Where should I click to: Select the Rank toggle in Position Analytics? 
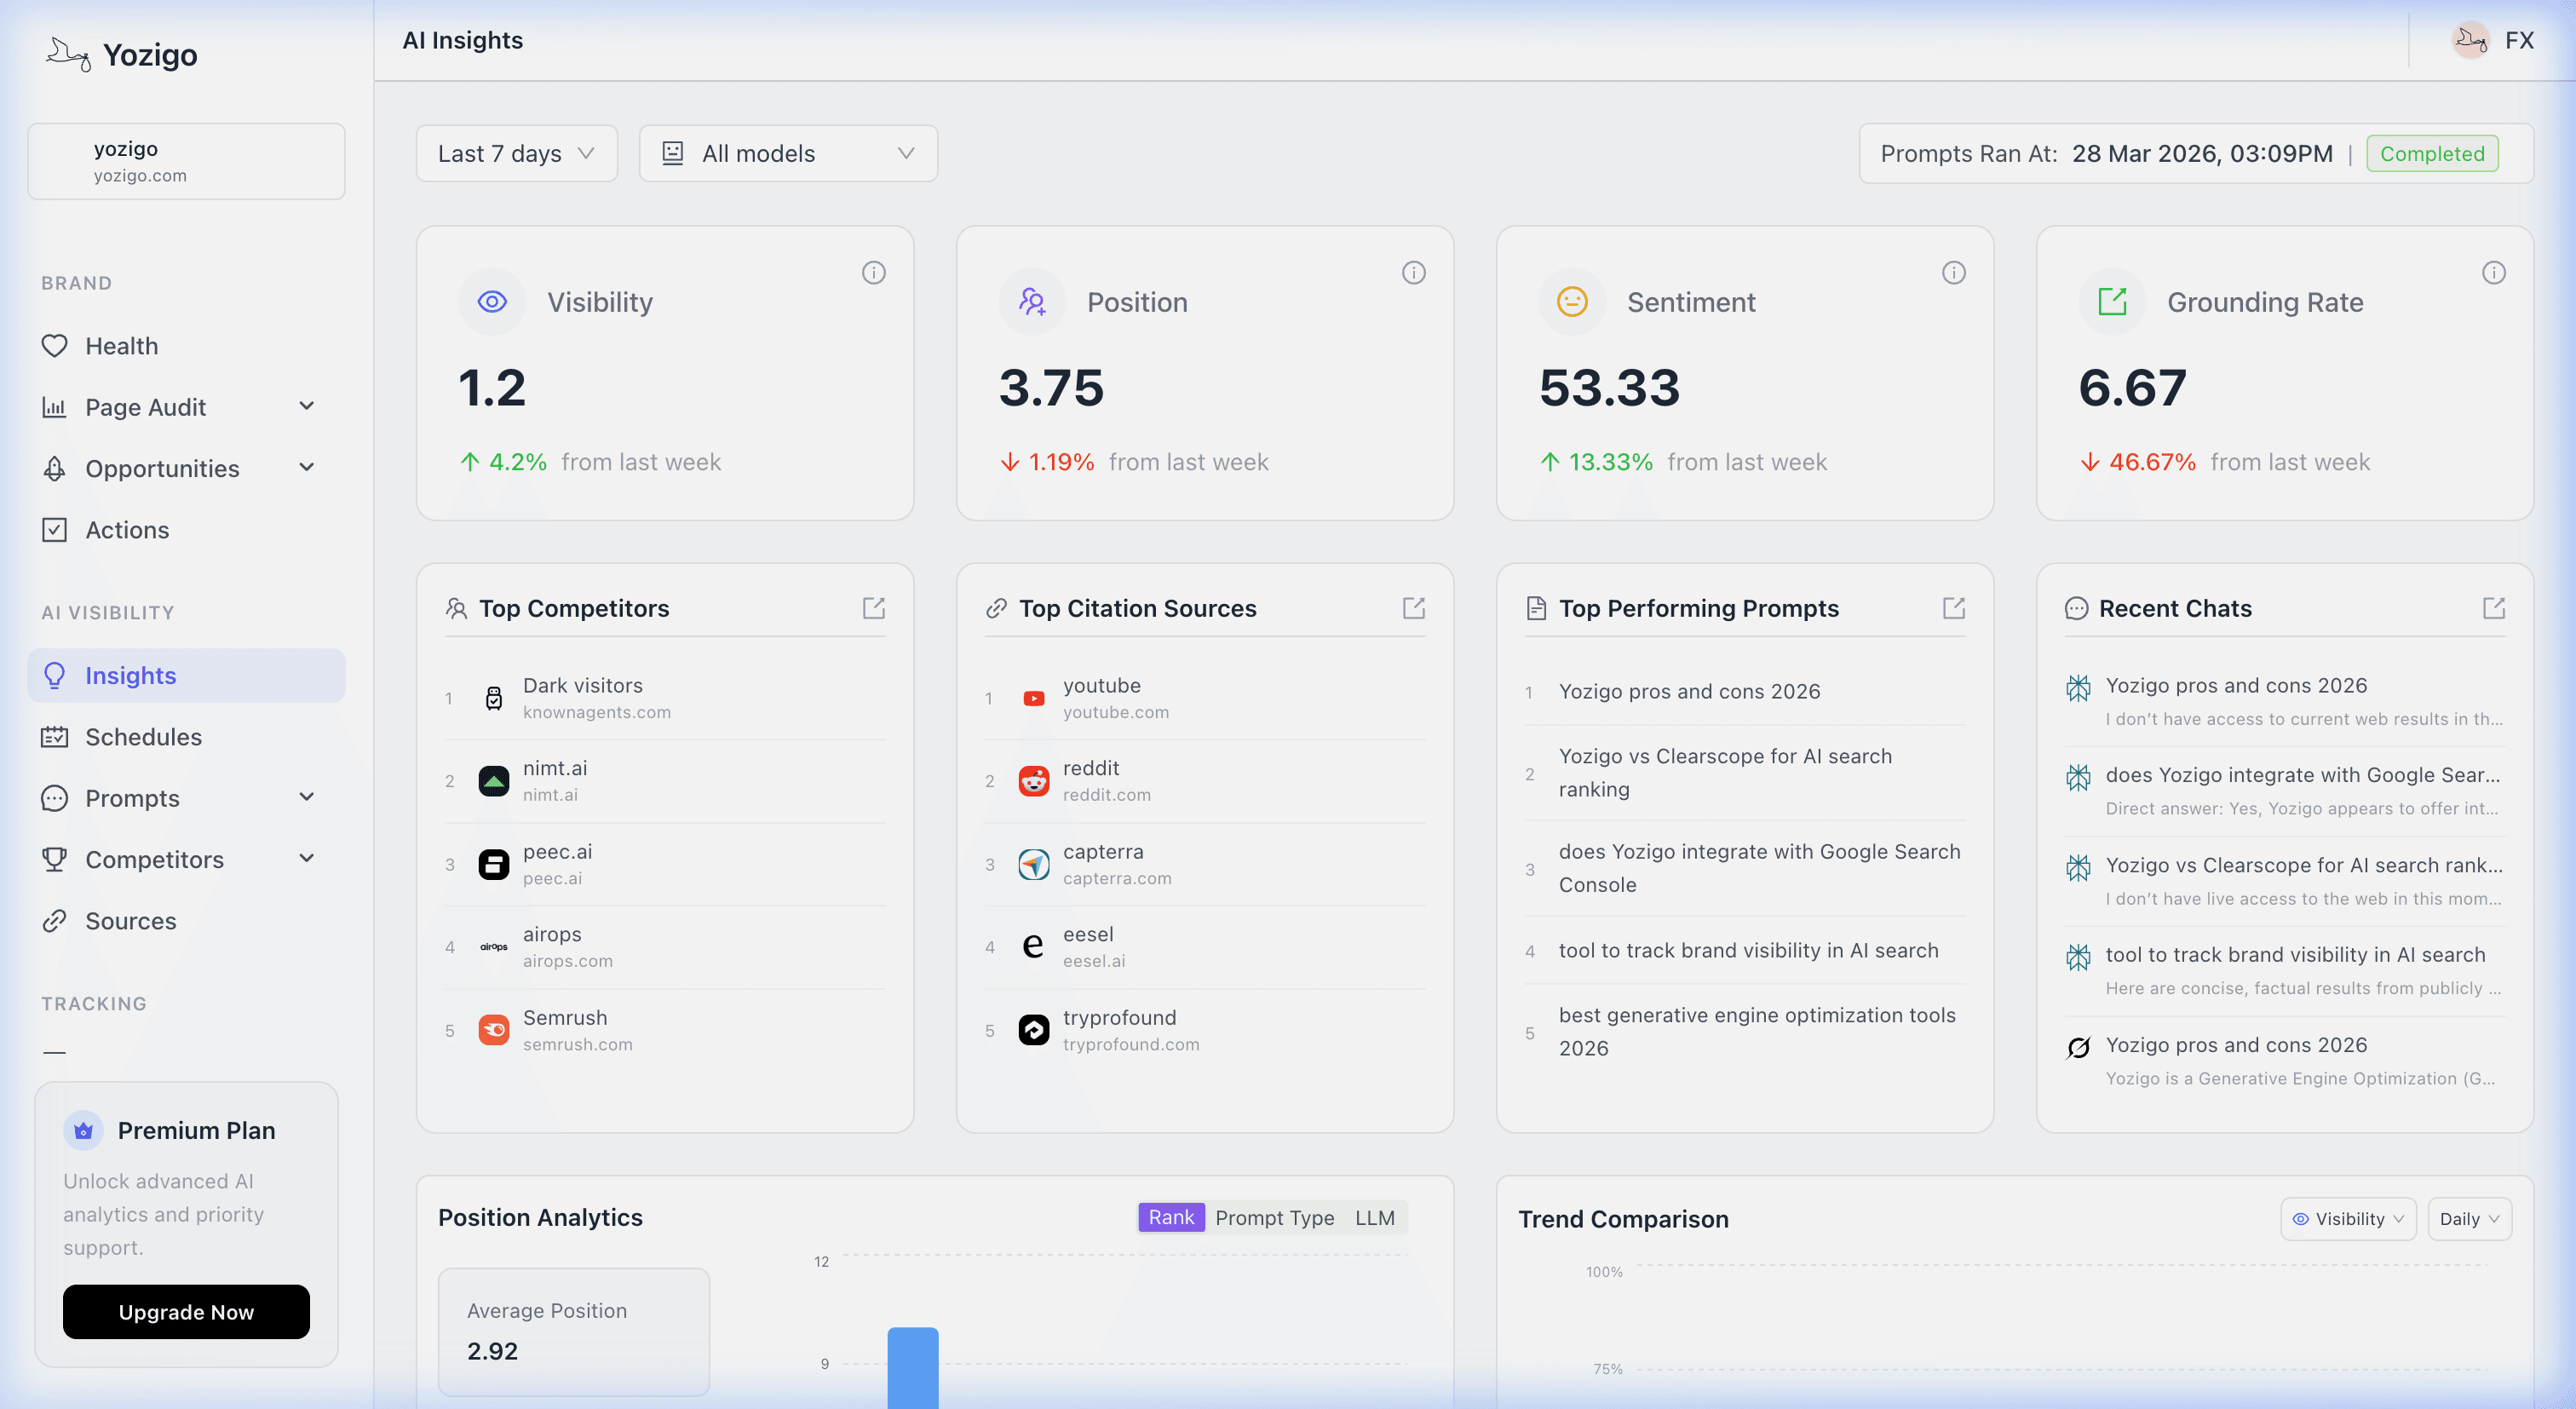[1171, 1217]
